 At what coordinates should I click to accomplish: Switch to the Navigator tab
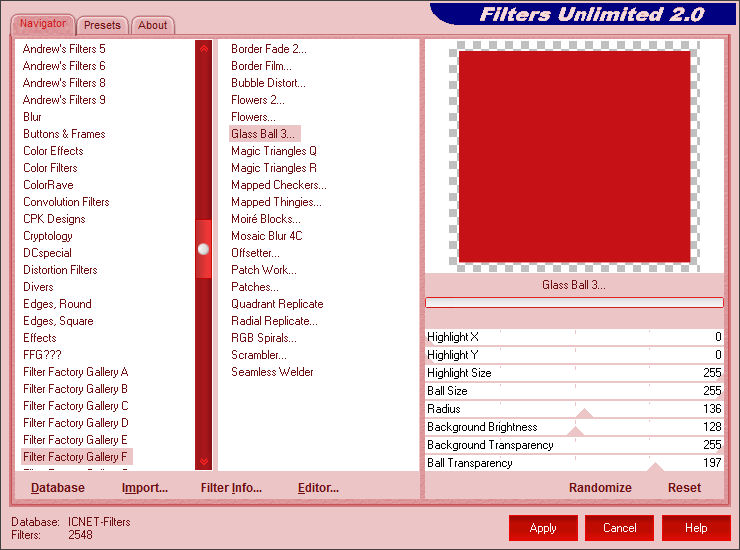click(x=43, y=24)
